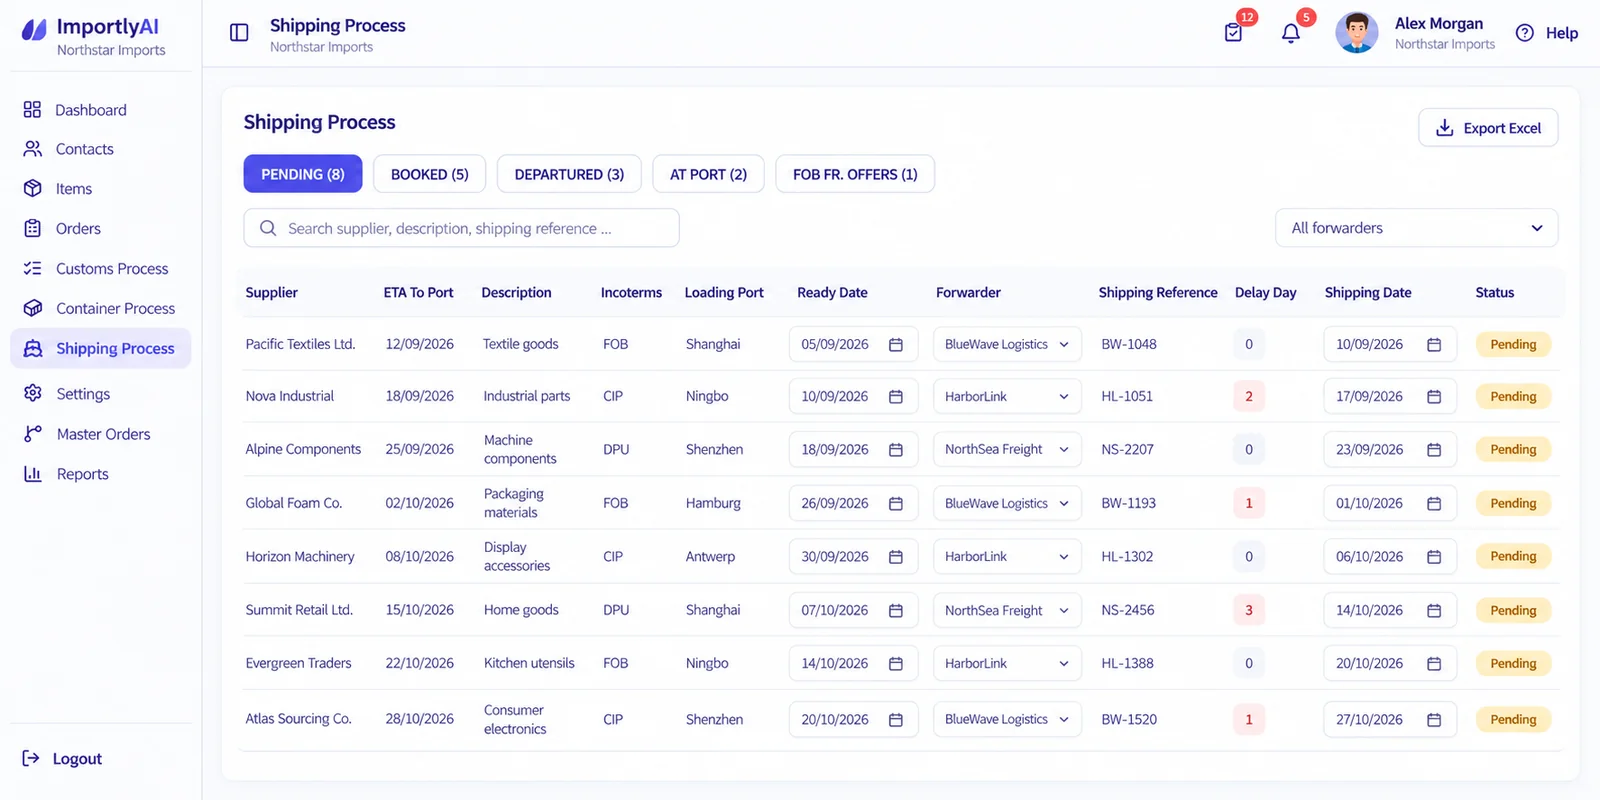Image resolution: width=1600 pixels, height=800 pixels.
Task: Click the search magnifier icon
Action: 268,228
